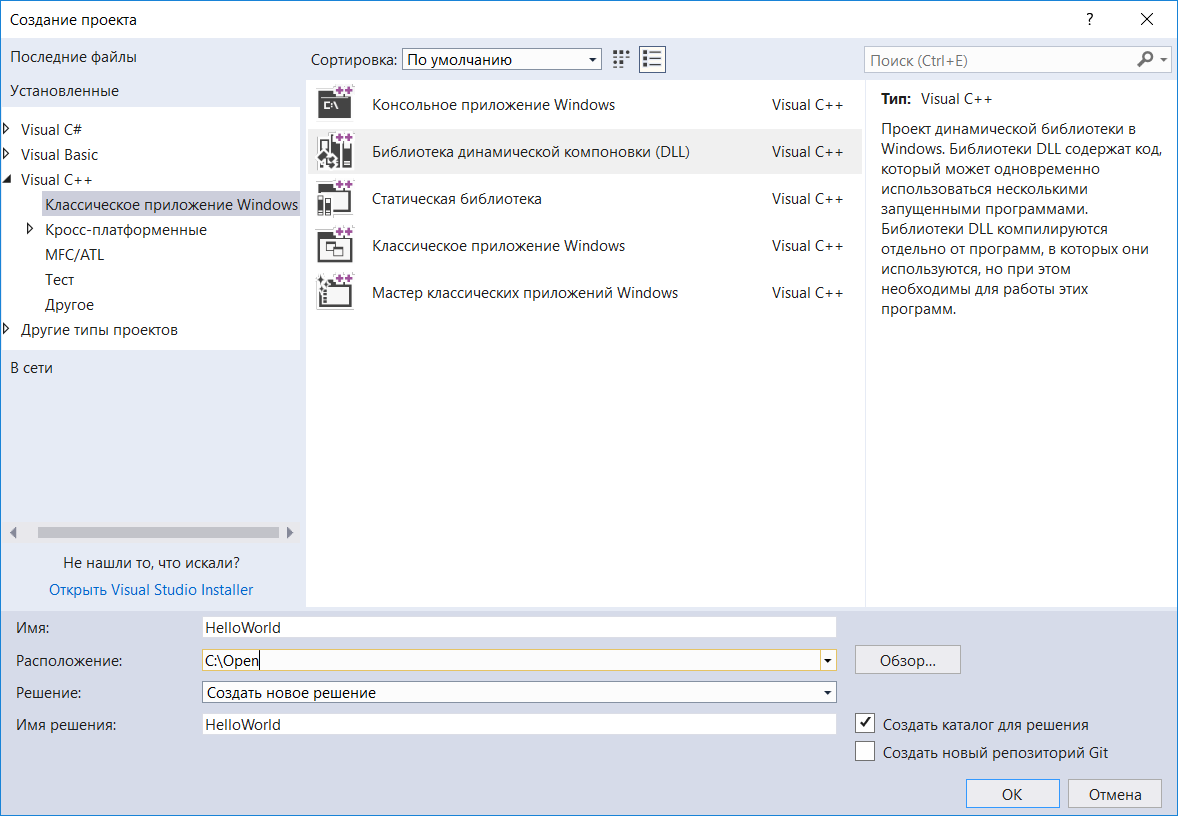Select the MFC/ATL tree item

point(74,255)
